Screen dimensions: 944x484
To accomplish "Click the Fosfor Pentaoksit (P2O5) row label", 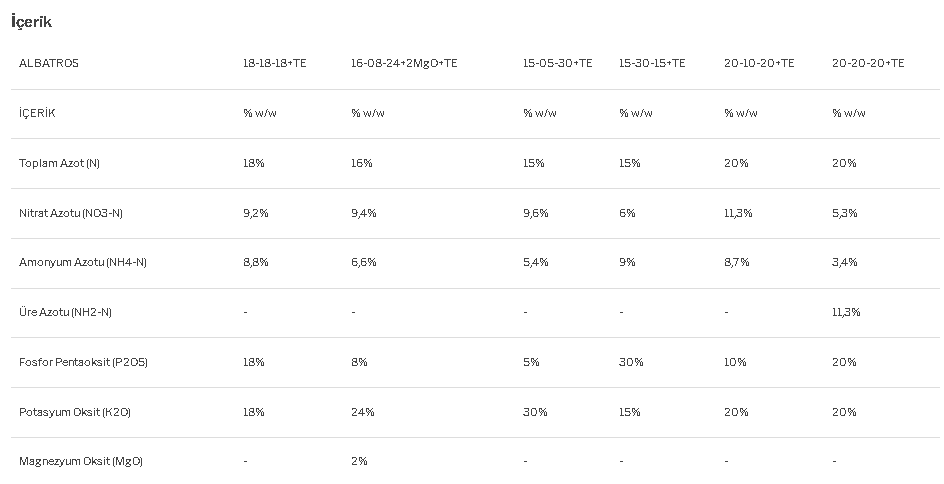I will 83,362.
